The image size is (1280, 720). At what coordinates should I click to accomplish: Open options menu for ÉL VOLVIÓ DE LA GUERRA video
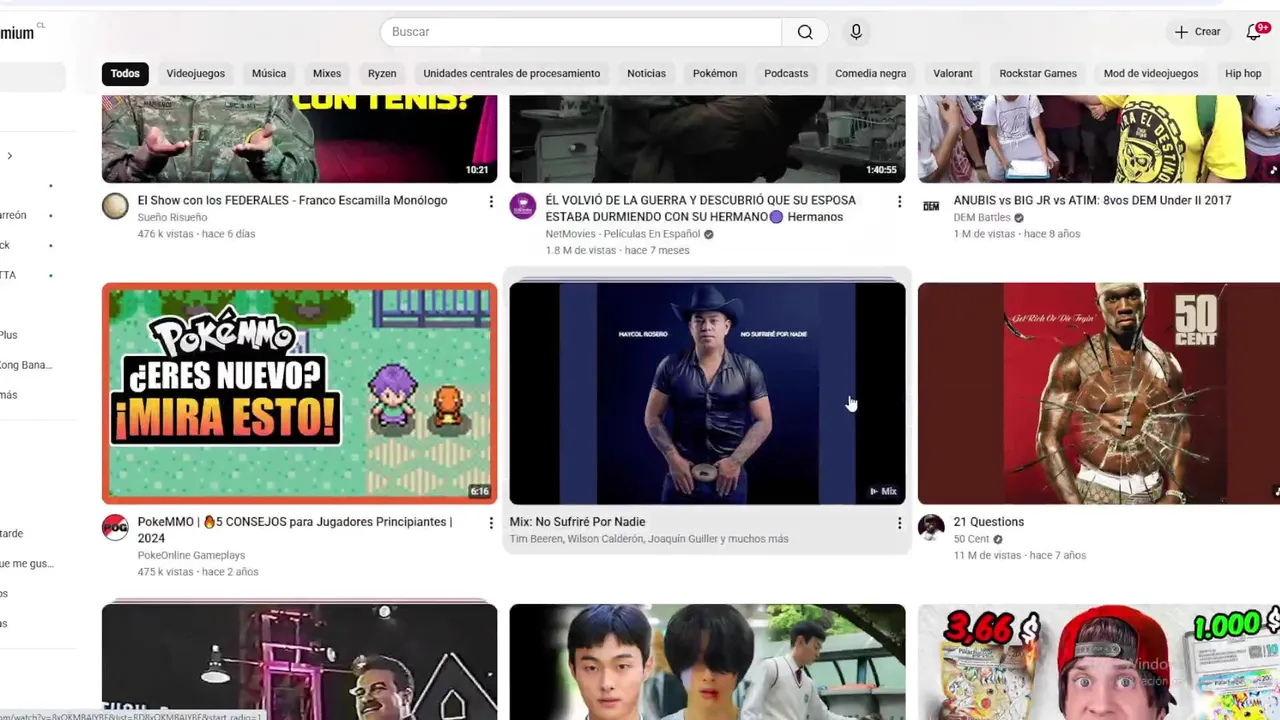(898, 202)
